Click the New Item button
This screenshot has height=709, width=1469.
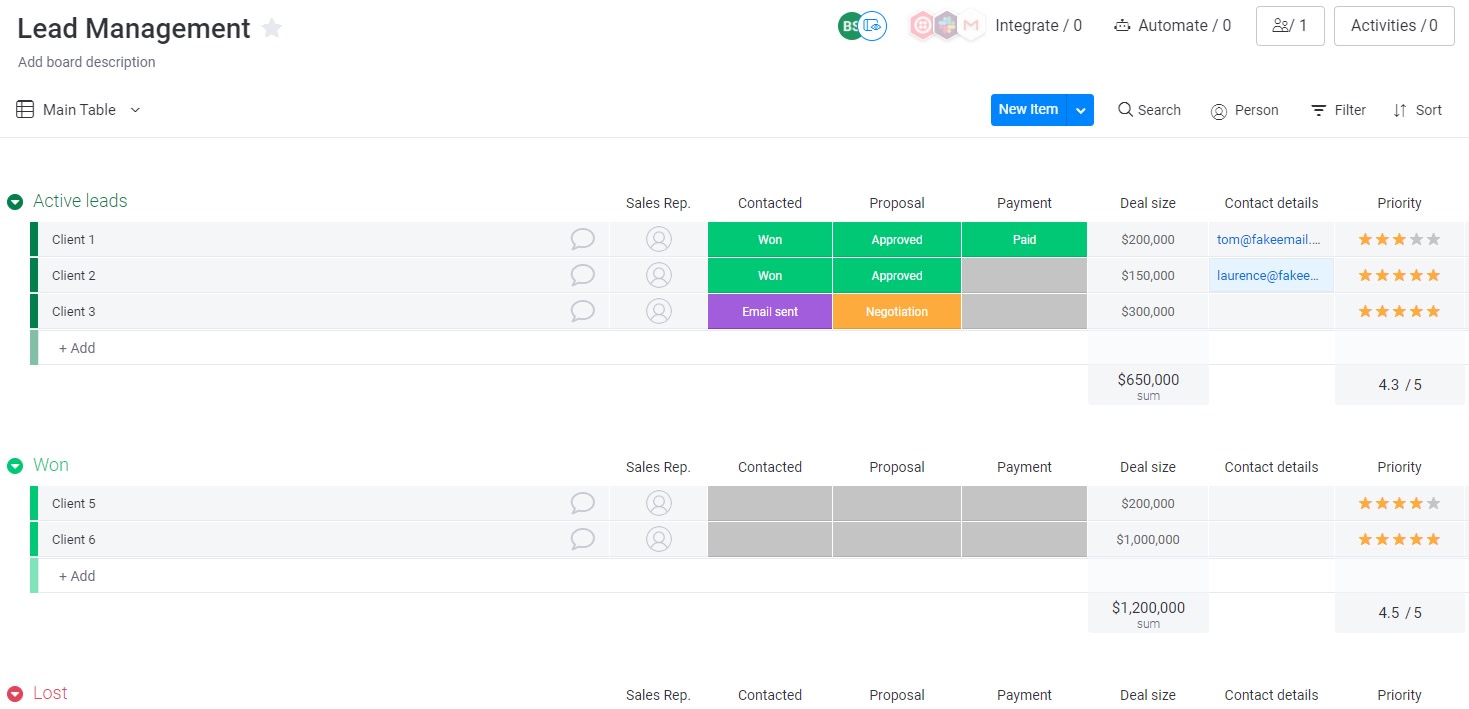coord(1028,110)
